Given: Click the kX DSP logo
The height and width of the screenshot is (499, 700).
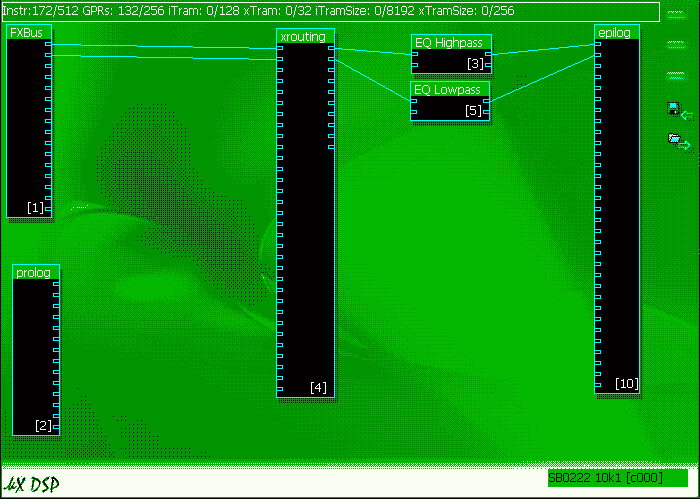Looking at the screenshot, I should pos(31,484).
